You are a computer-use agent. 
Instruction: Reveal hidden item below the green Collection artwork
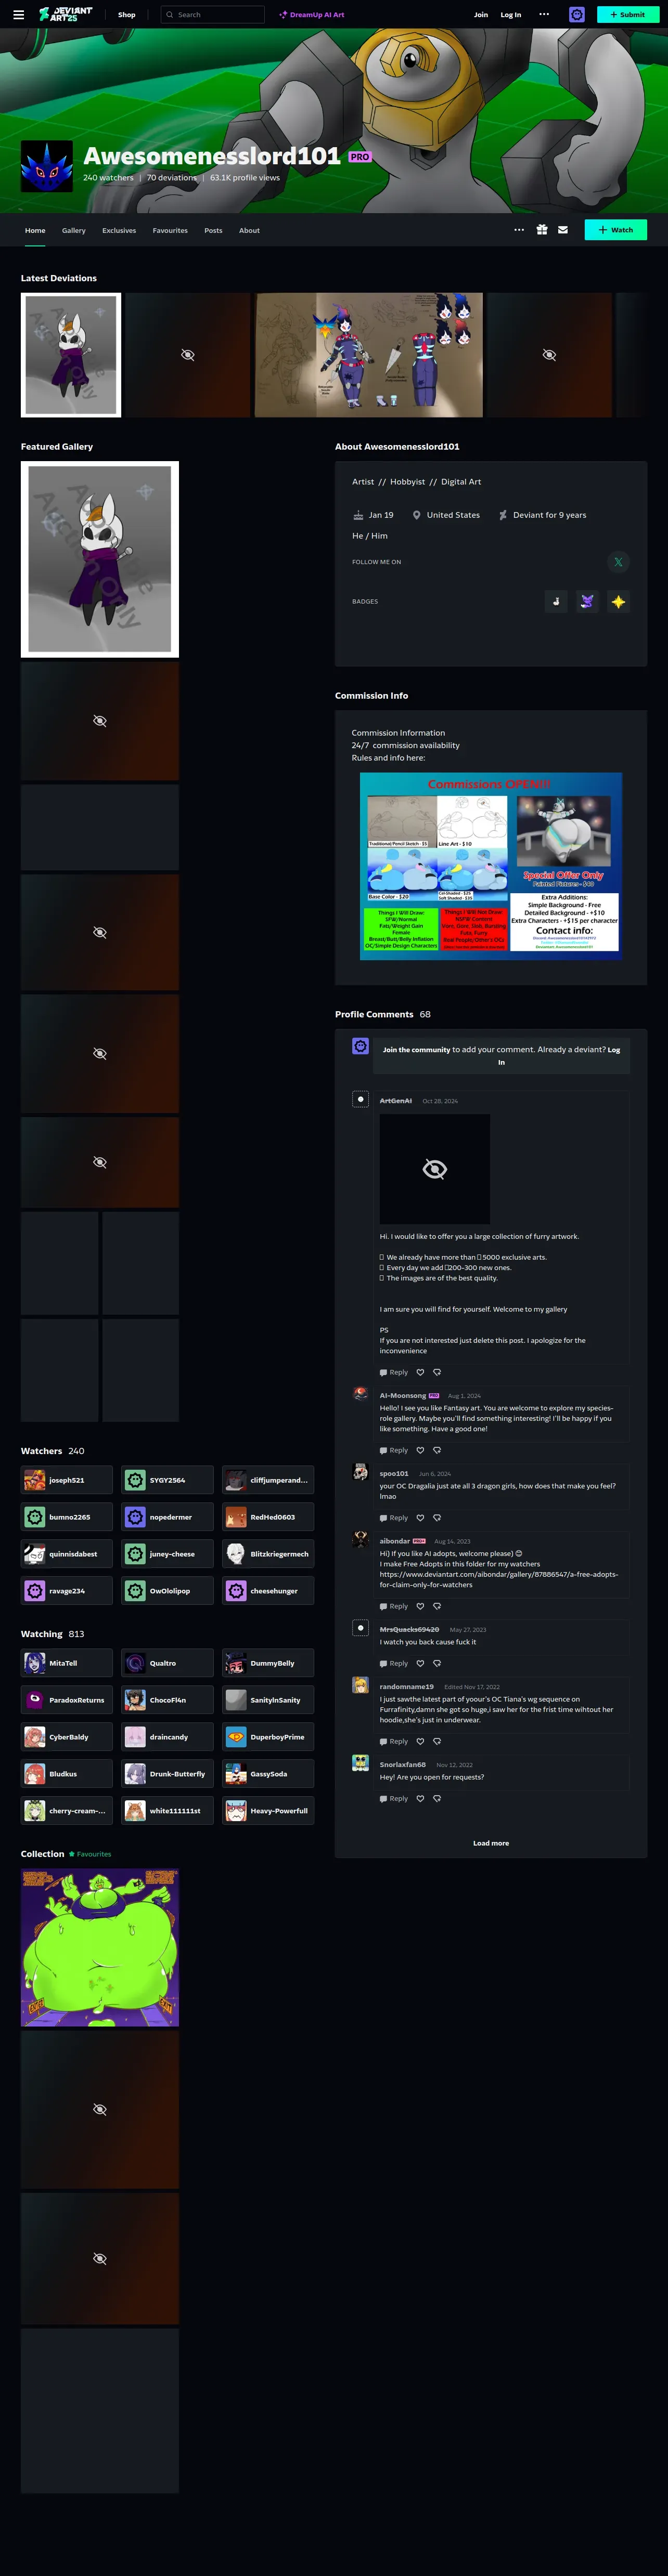[100, 2109]
